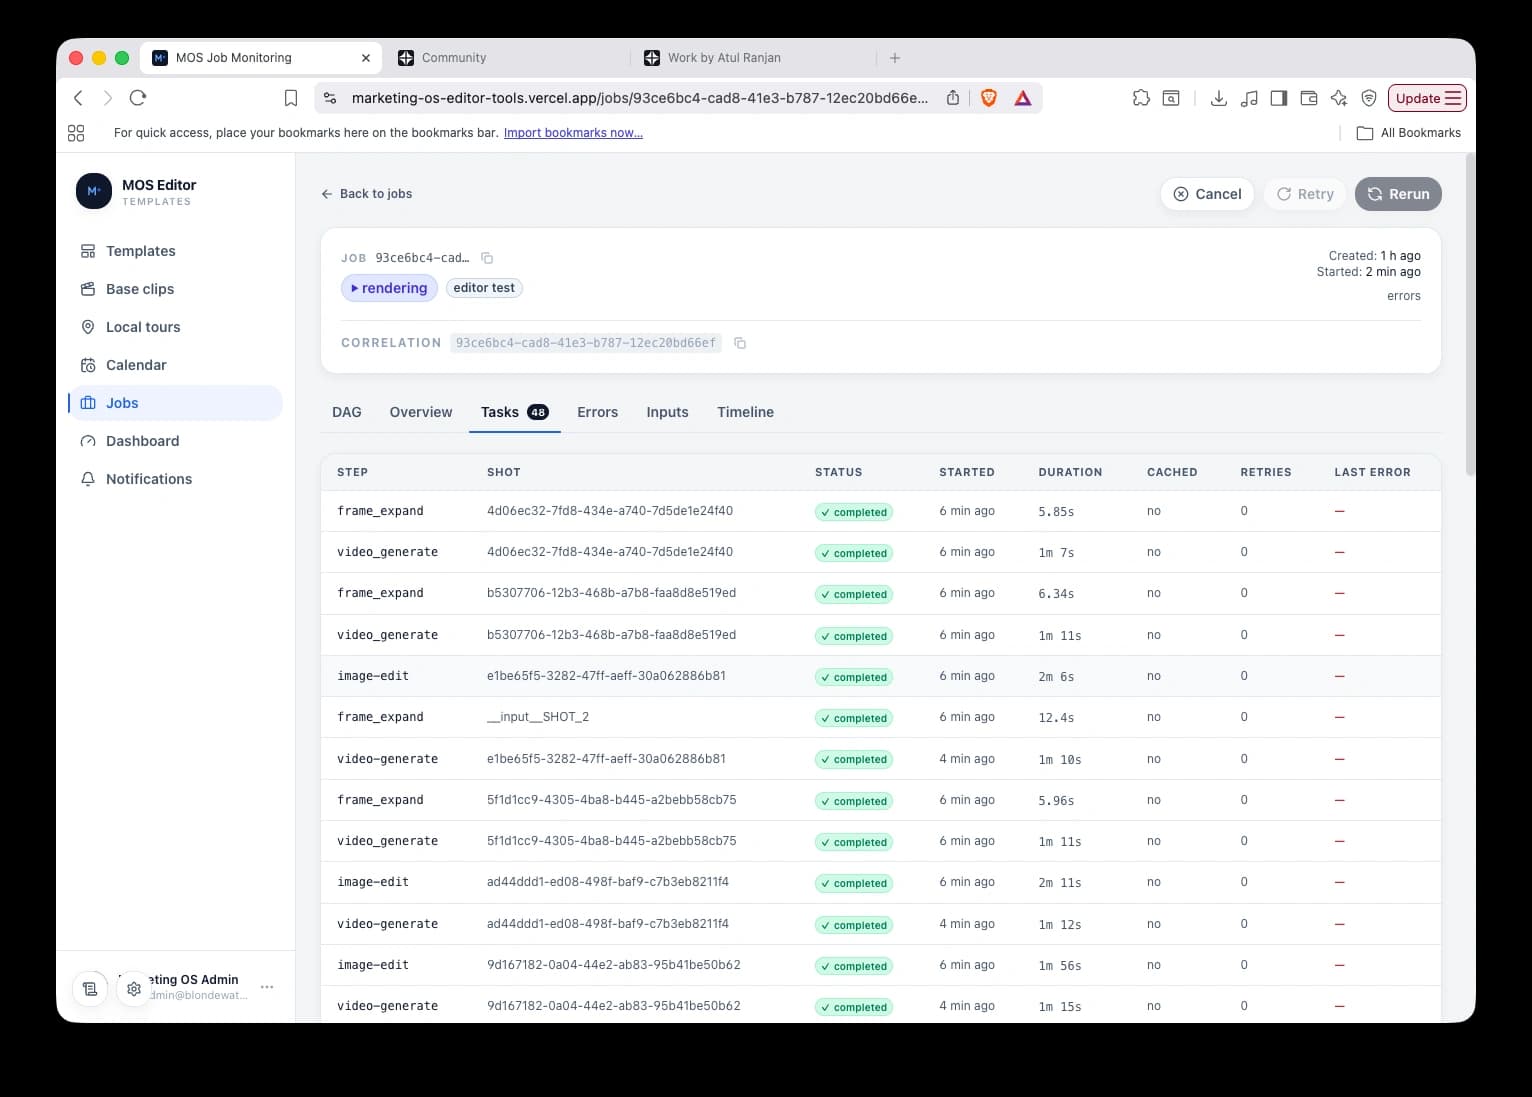Open Base clips in the sidebar
This screenshot has width=1532, height=1097.
point(175,289)
